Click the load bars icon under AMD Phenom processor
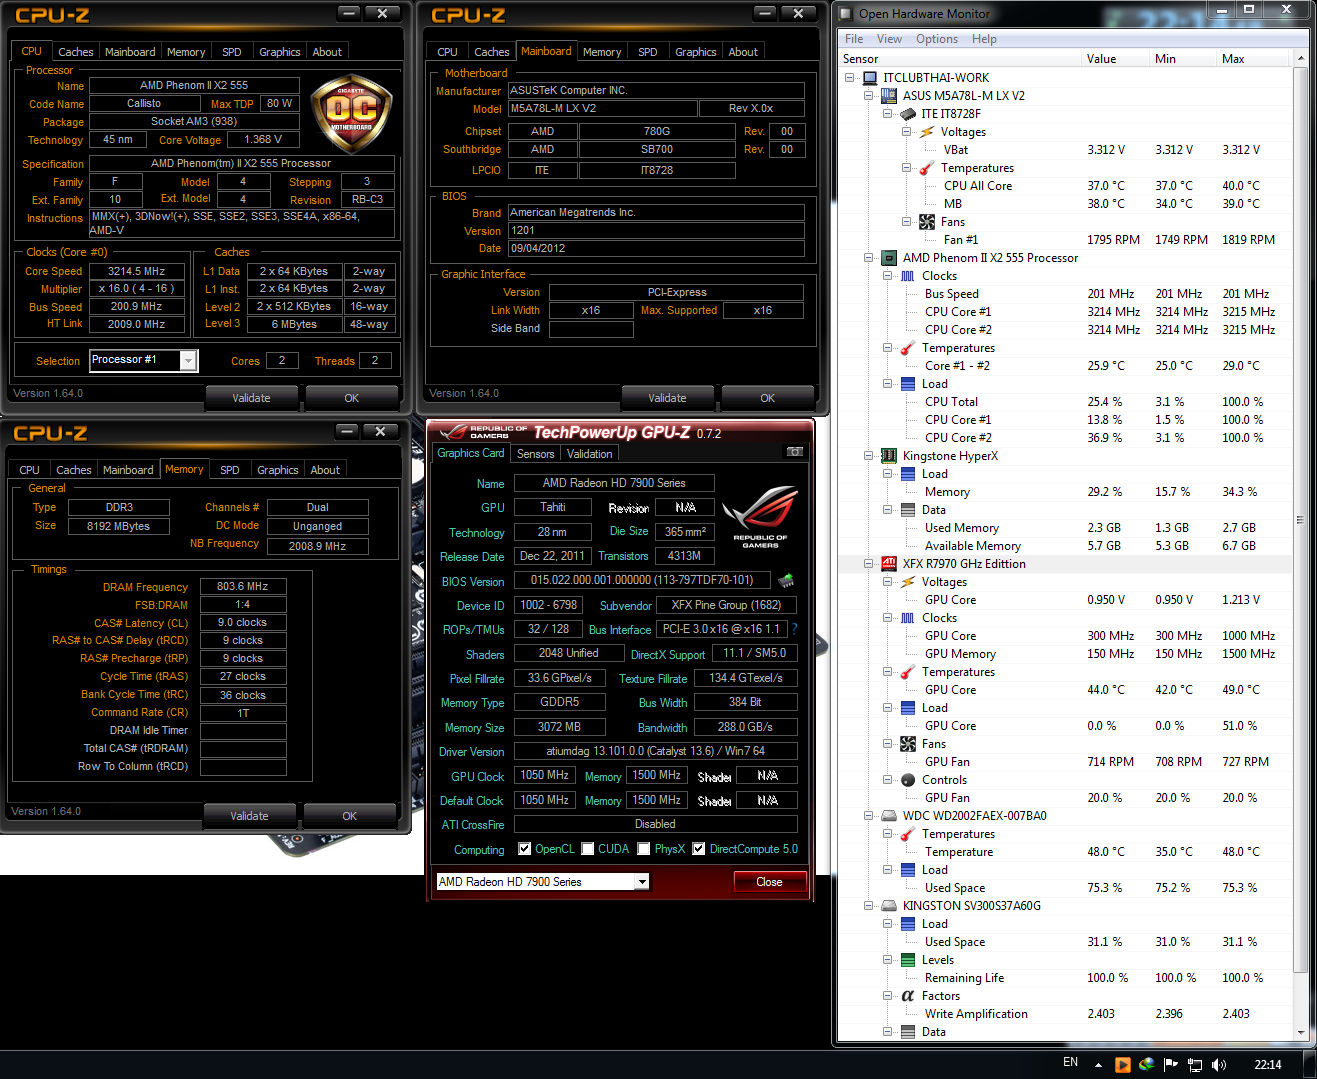1317x1079 pixels. coord(908,384)
